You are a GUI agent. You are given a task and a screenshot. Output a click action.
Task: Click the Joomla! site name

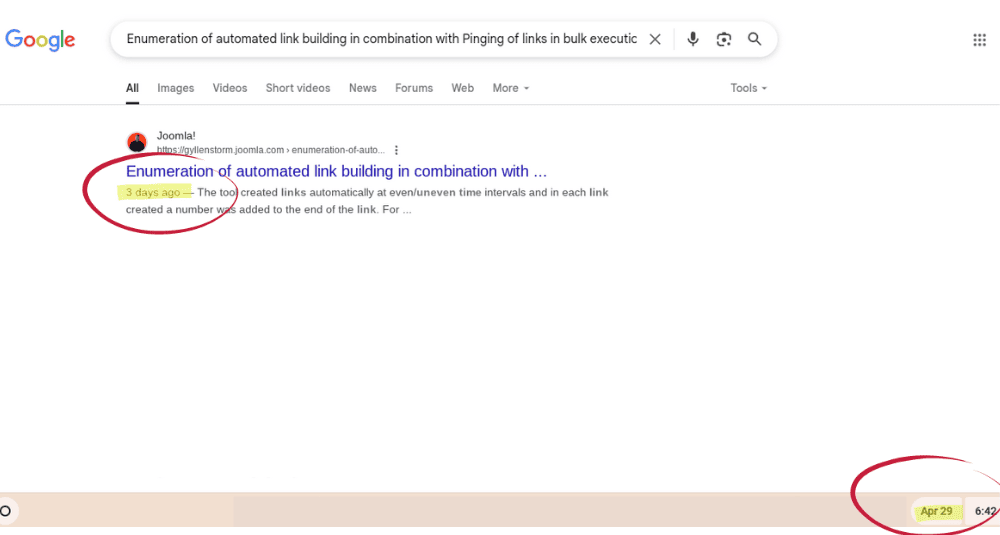[176, 136]
